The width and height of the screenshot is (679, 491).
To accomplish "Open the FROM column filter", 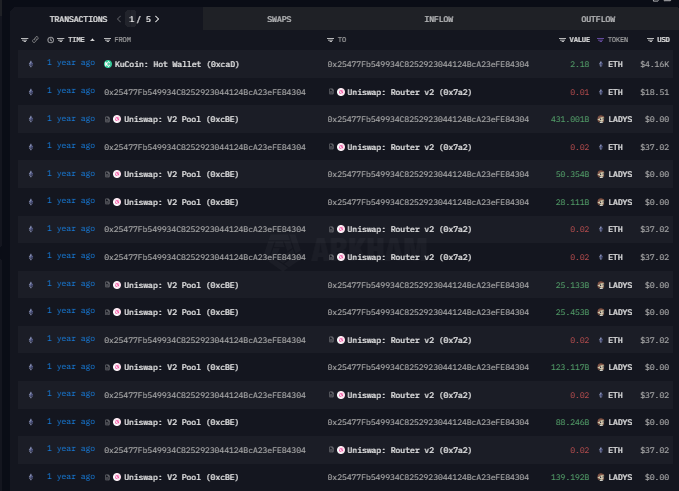I will [x=107, y=40].
